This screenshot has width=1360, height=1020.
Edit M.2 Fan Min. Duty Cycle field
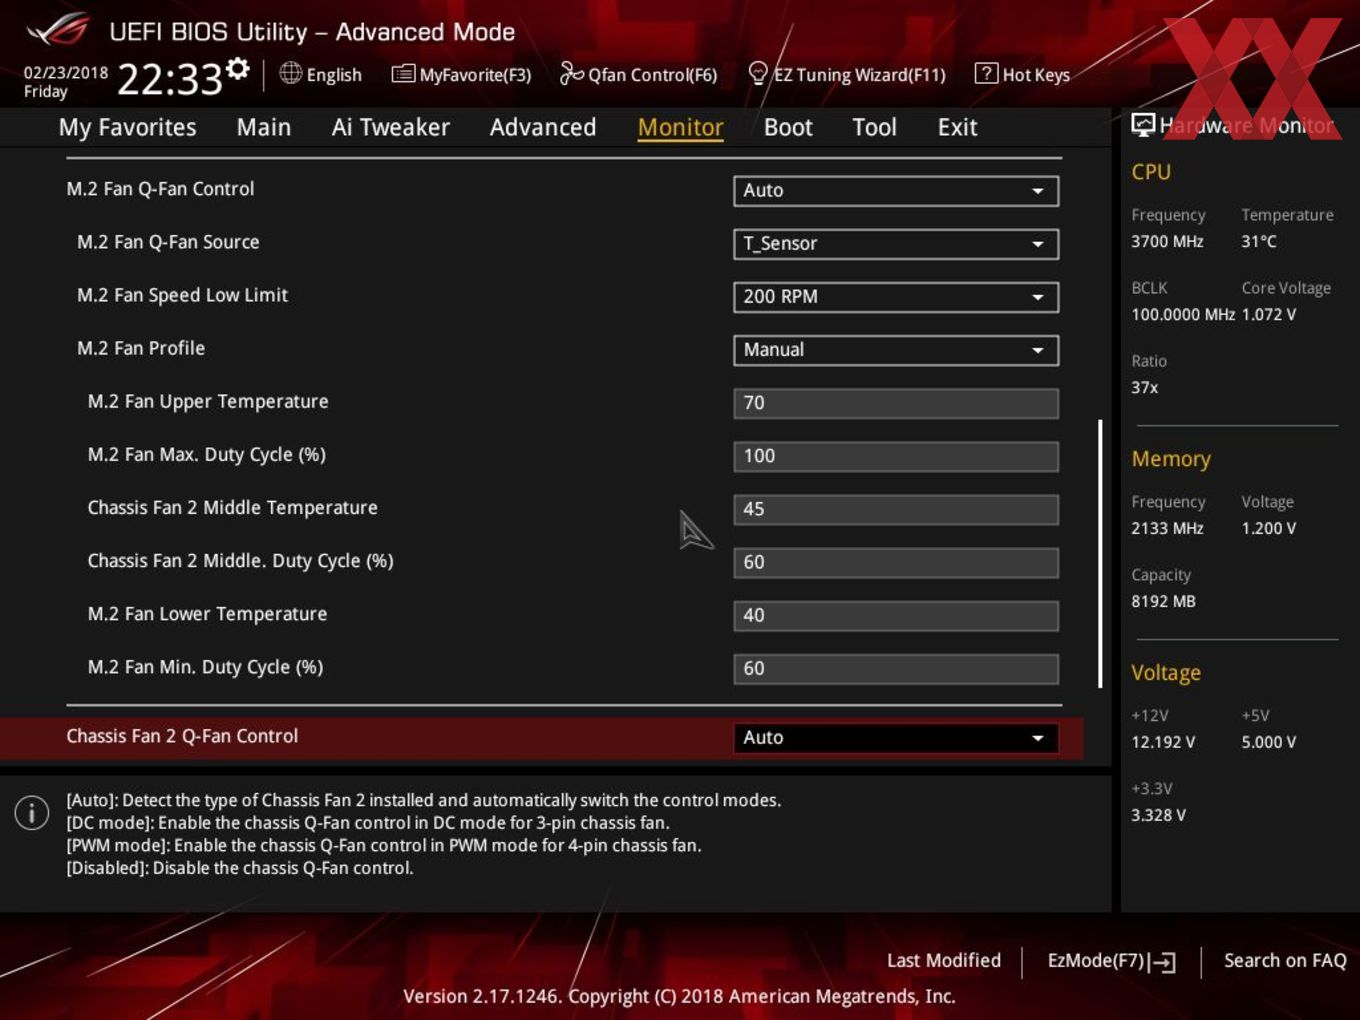(x=896, y=668)
